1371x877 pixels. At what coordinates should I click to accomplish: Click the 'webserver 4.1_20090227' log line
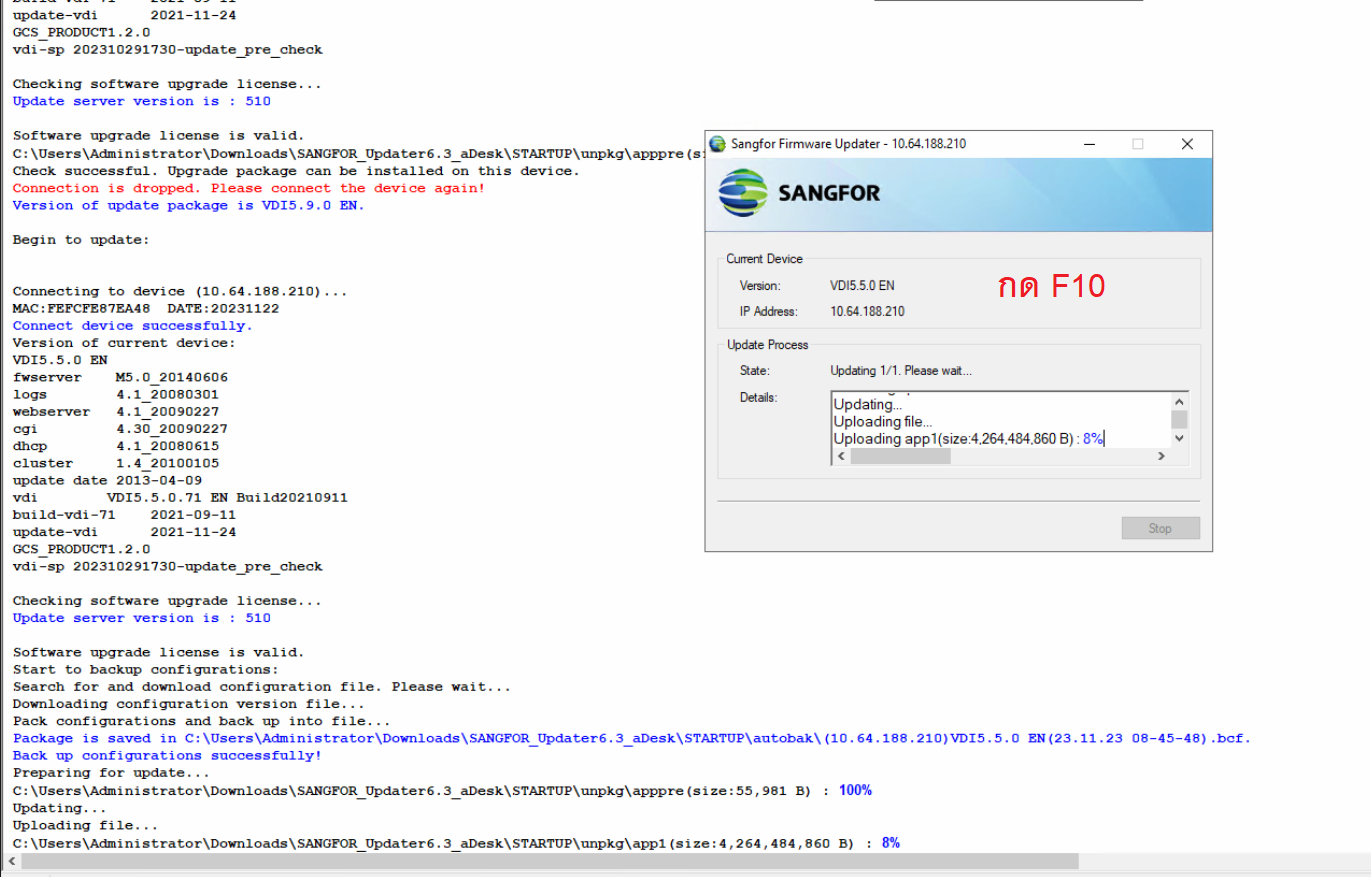116,411
